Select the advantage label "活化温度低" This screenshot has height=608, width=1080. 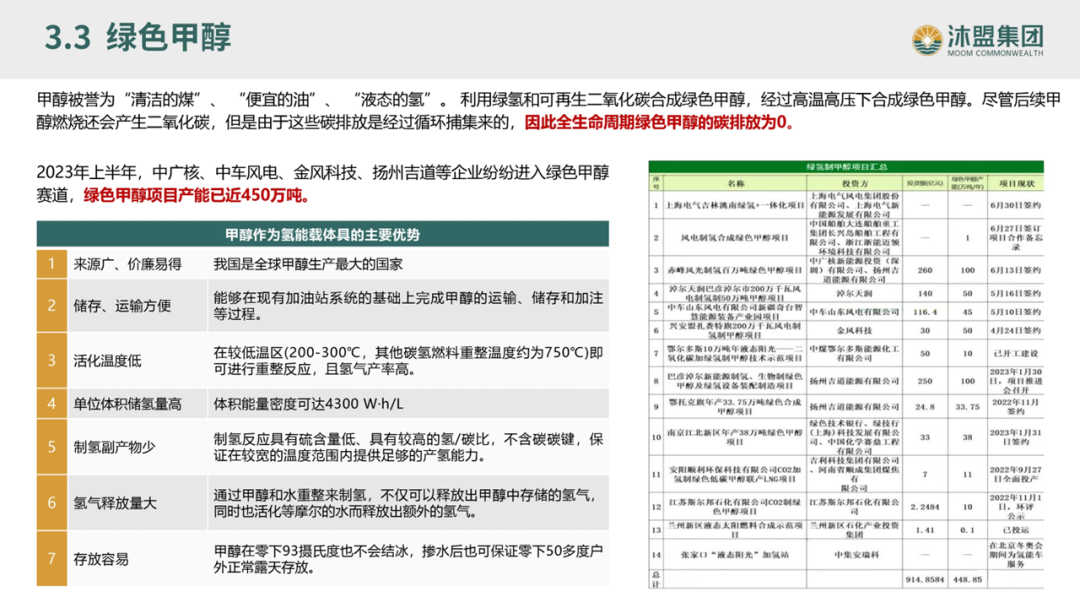[x=107, y=361]
